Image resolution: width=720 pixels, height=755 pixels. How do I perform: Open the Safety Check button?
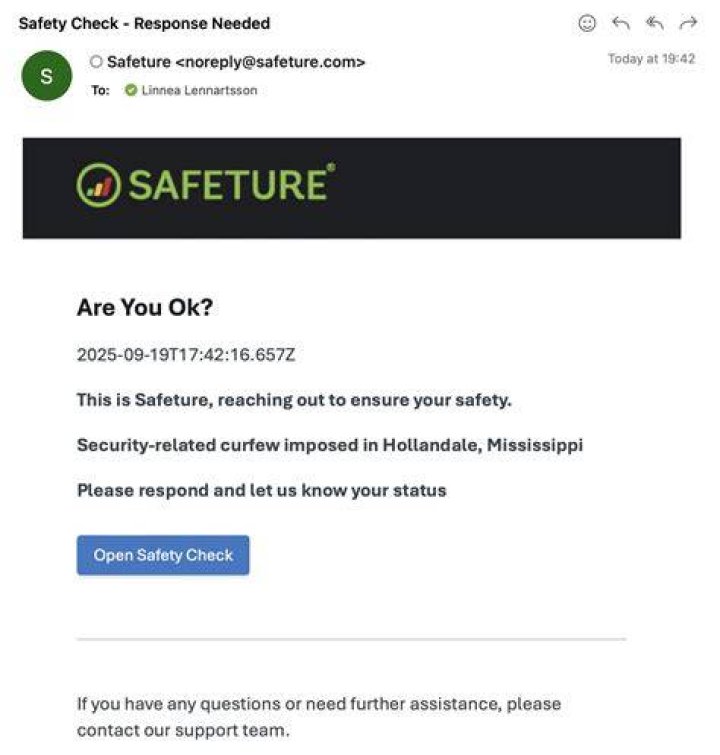[x=163, y=555]
